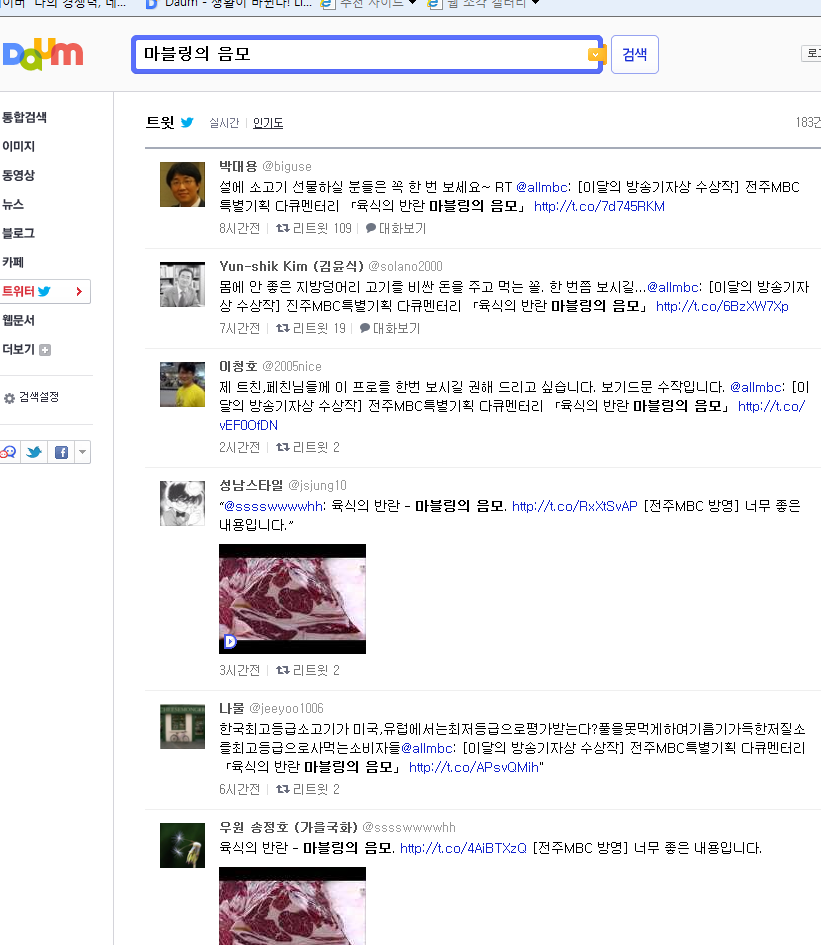The width and height of the screenshot is (821, 945).
Task: Open 이청호's profile photo
Action: click(183, 384)
